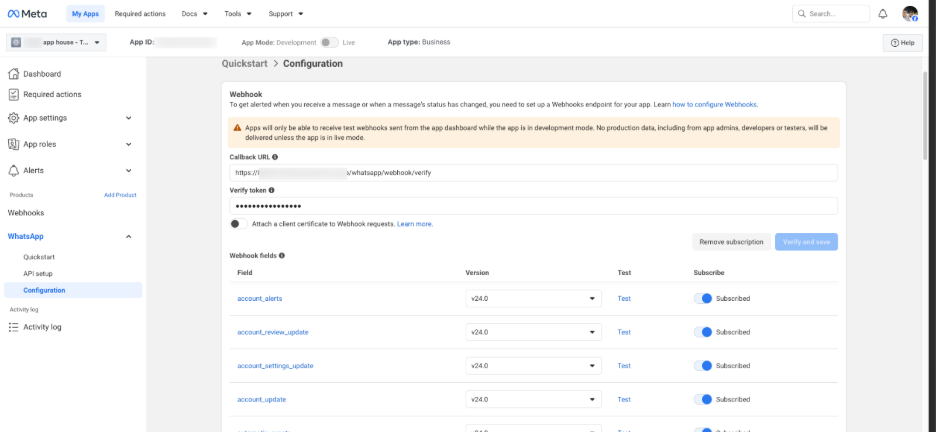
Task: Open Required actions in top navigation
Action: [140, 14]
